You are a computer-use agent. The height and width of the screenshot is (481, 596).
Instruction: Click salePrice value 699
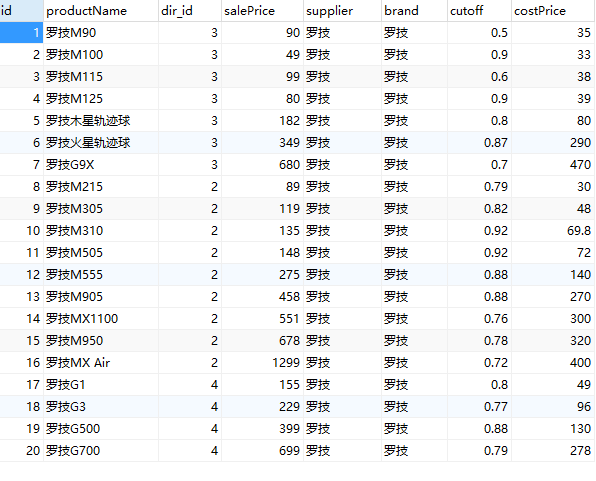coord(290,451)
